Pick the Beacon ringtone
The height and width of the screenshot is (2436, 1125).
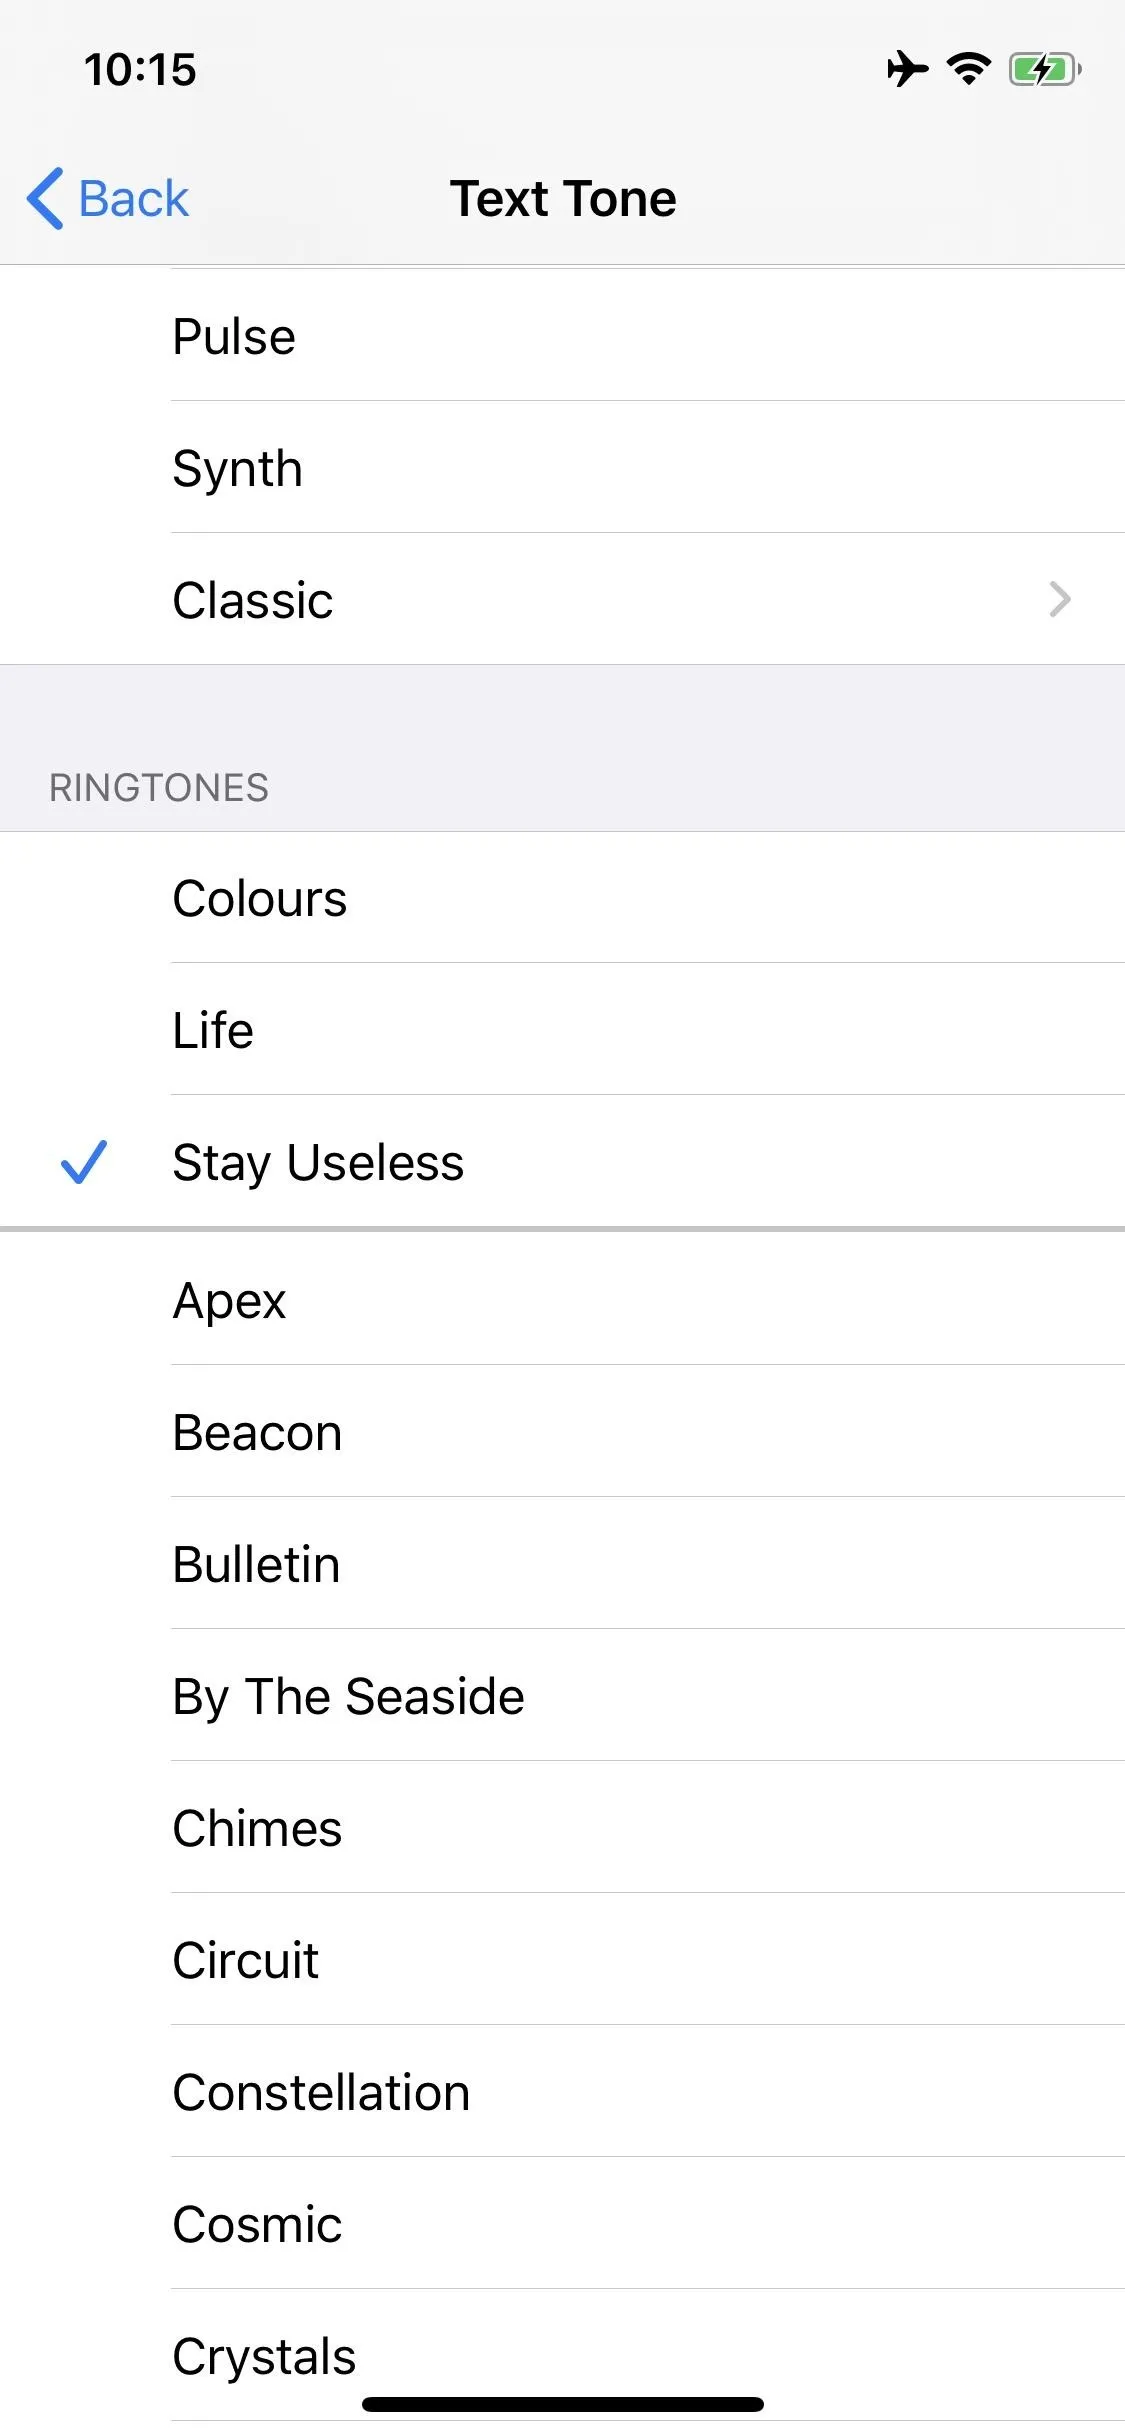[x=562, y=1432]
